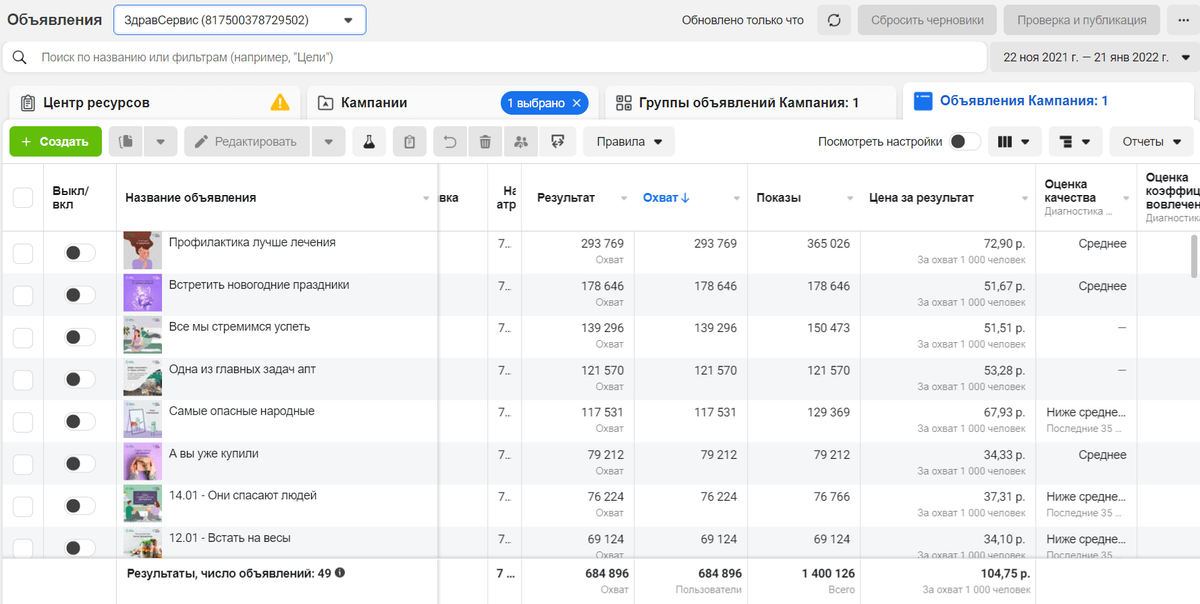Click Проверка и публикация button
Viewport: 1200px width, 604px height.
coord(1082,20)
